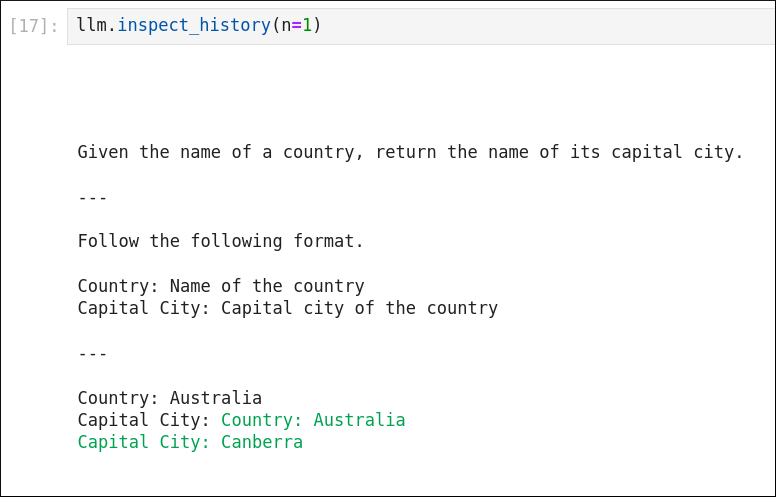Click the green number 1 in n=1

(307, 25)
